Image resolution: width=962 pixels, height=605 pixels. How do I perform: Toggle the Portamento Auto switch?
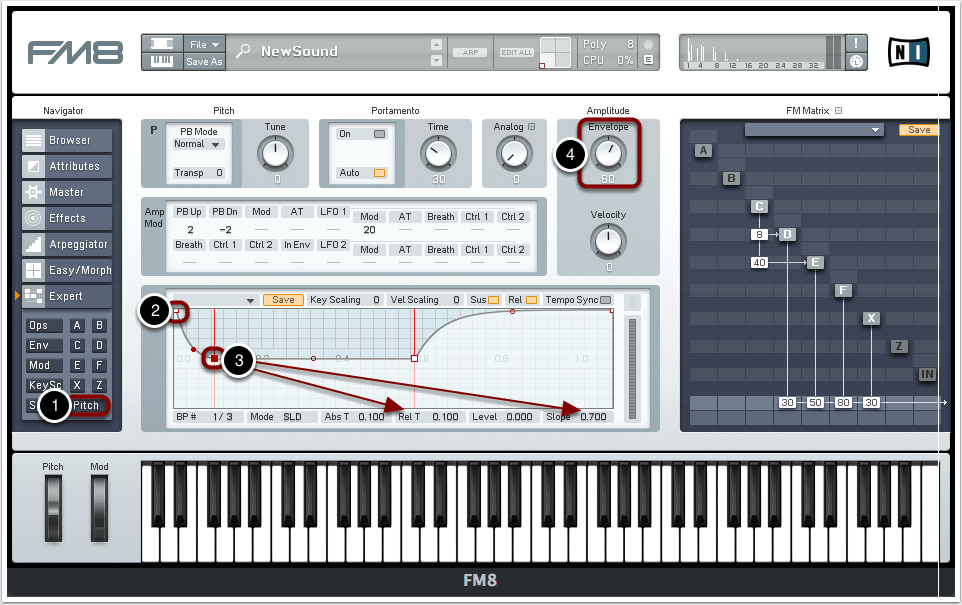379,173
